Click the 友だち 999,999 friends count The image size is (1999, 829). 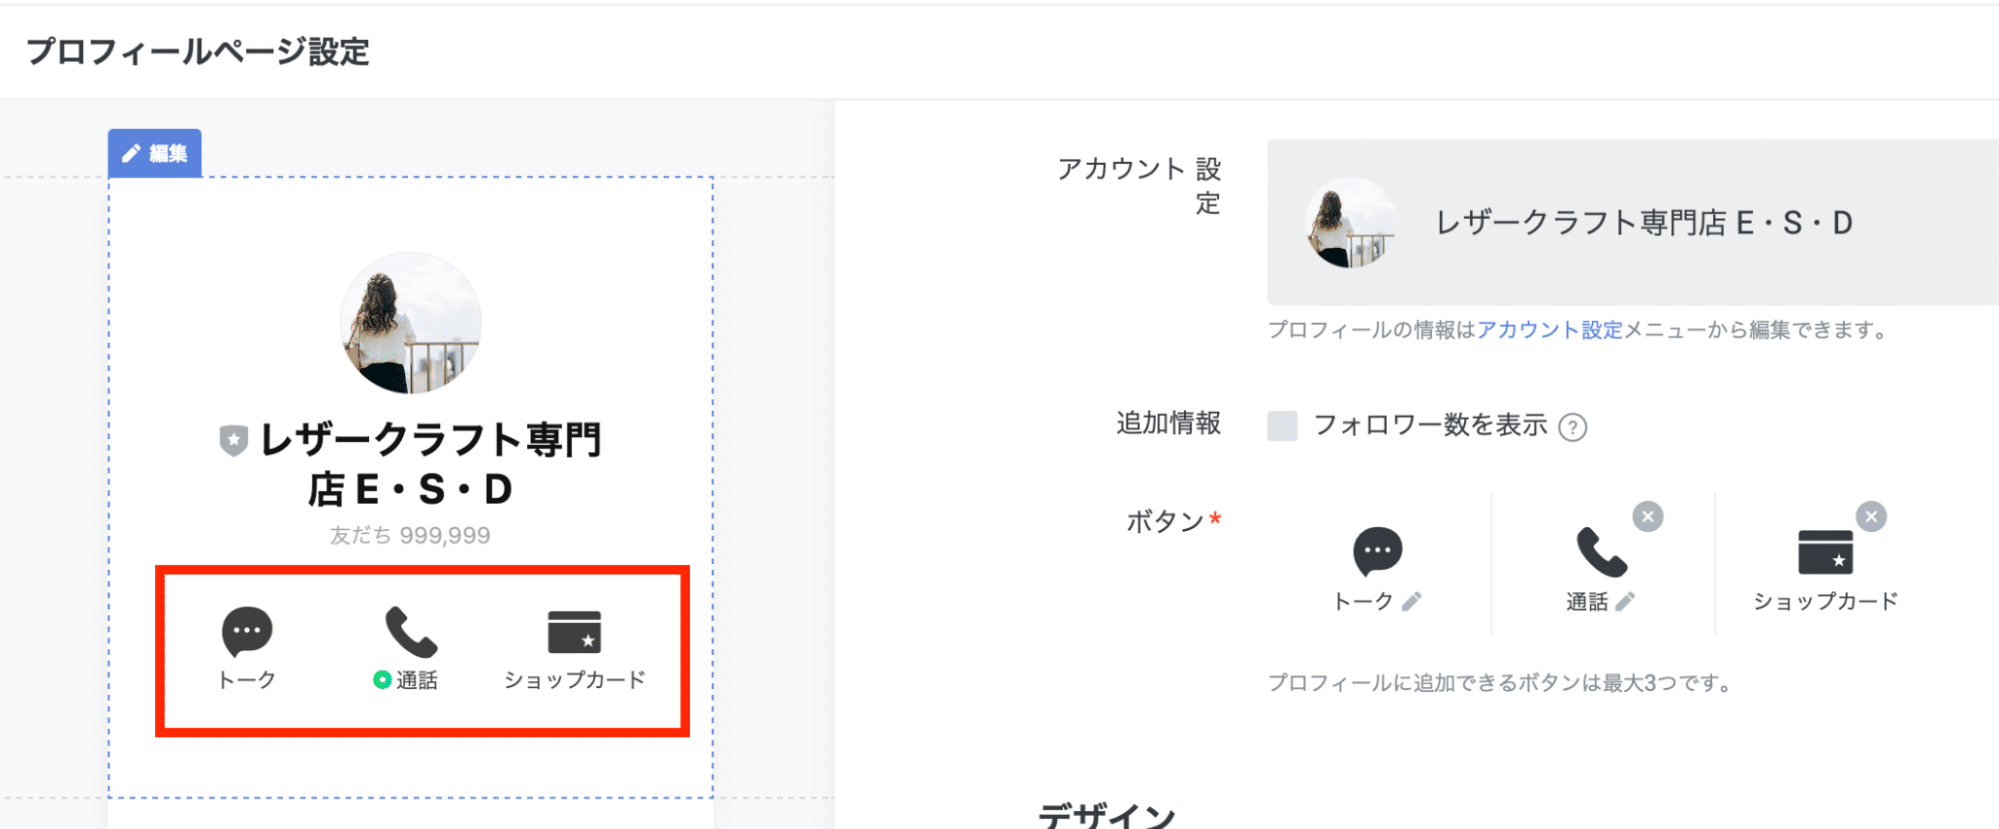click(x=410, y=536)
